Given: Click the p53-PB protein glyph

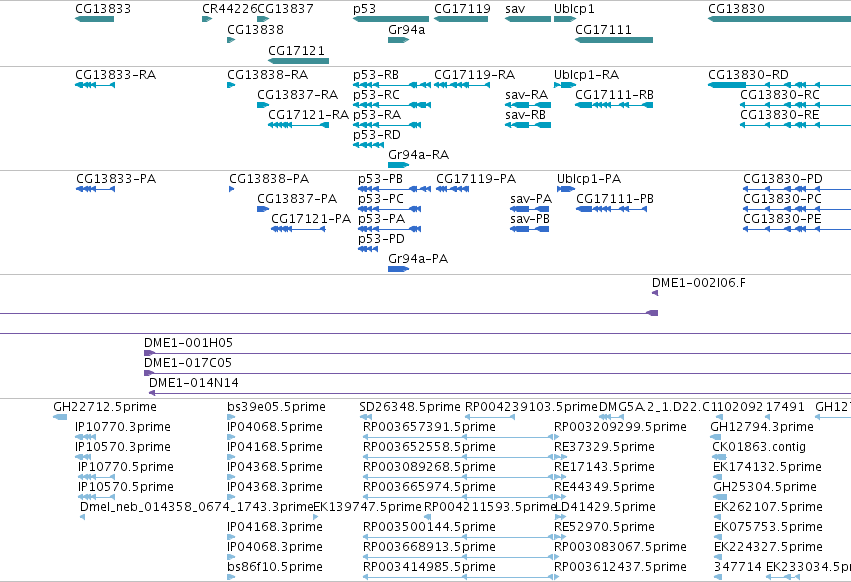Looking at the screenshot, I should (395, 189).
